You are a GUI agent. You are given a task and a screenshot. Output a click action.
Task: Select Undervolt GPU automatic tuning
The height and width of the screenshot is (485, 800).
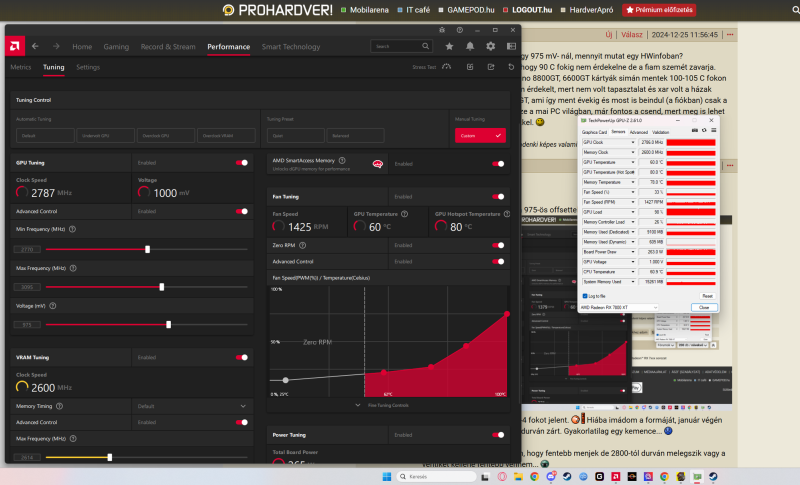point(105,136)
